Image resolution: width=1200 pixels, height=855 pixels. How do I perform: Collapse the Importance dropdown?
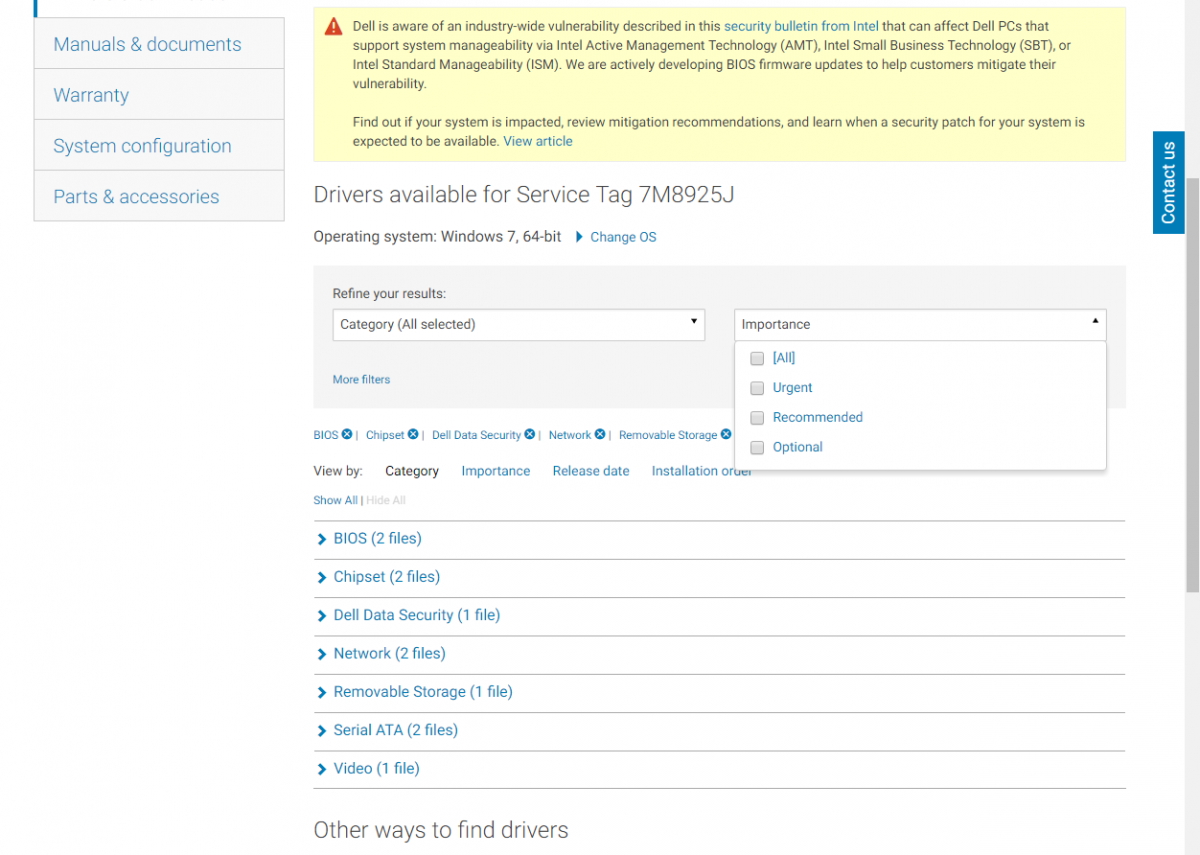pos(920,324)
